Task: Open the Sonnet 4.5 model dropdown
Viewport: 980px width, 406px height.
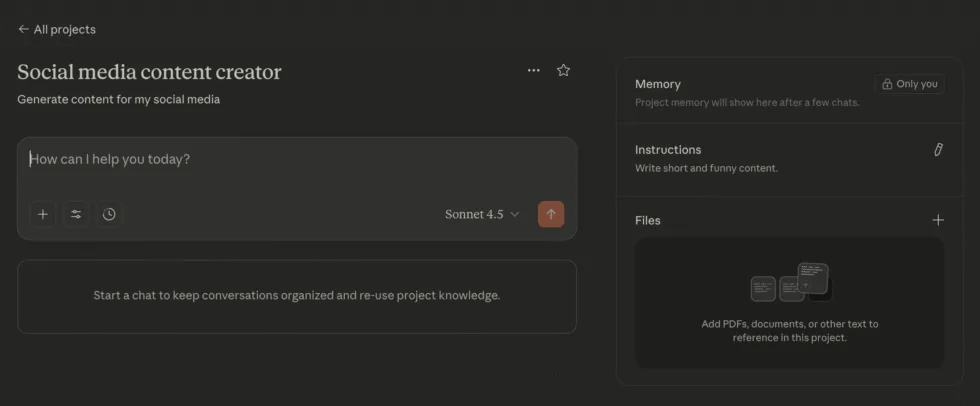Action: 482,214
